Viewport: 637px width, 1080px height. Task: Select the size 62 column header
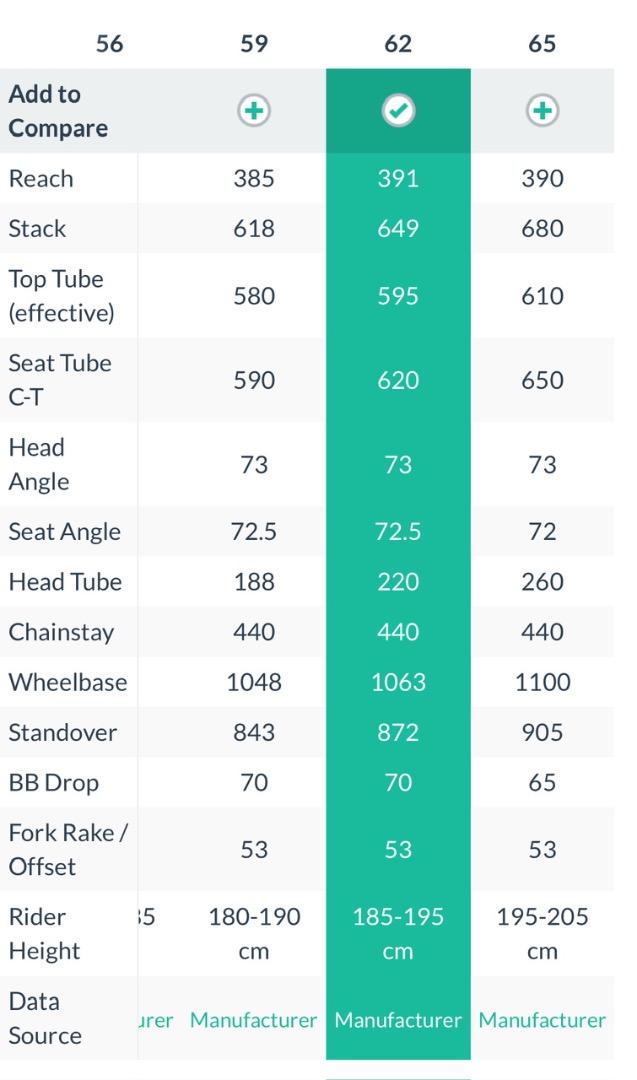point(398,44)
